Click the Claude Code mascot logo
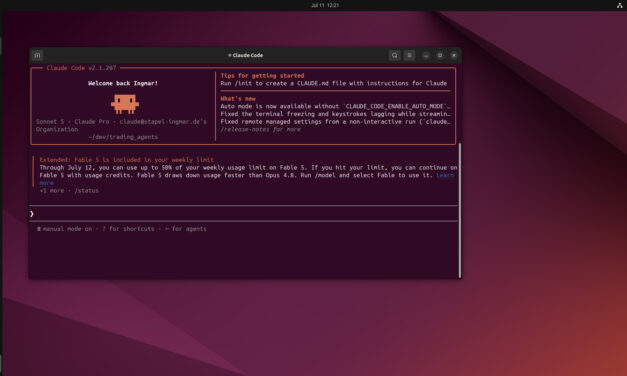This screenshot has height=376, width=627. point(125,104)
